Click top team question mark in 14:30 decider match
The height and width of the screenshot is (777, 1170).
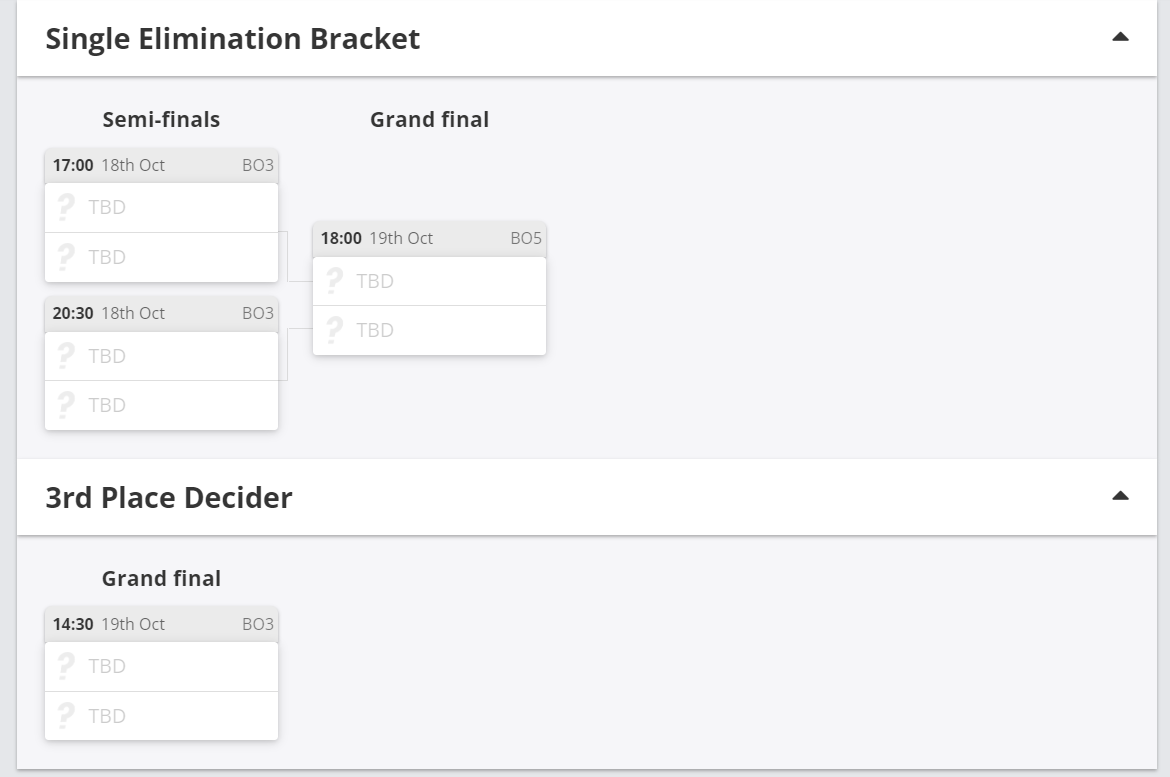66,666
